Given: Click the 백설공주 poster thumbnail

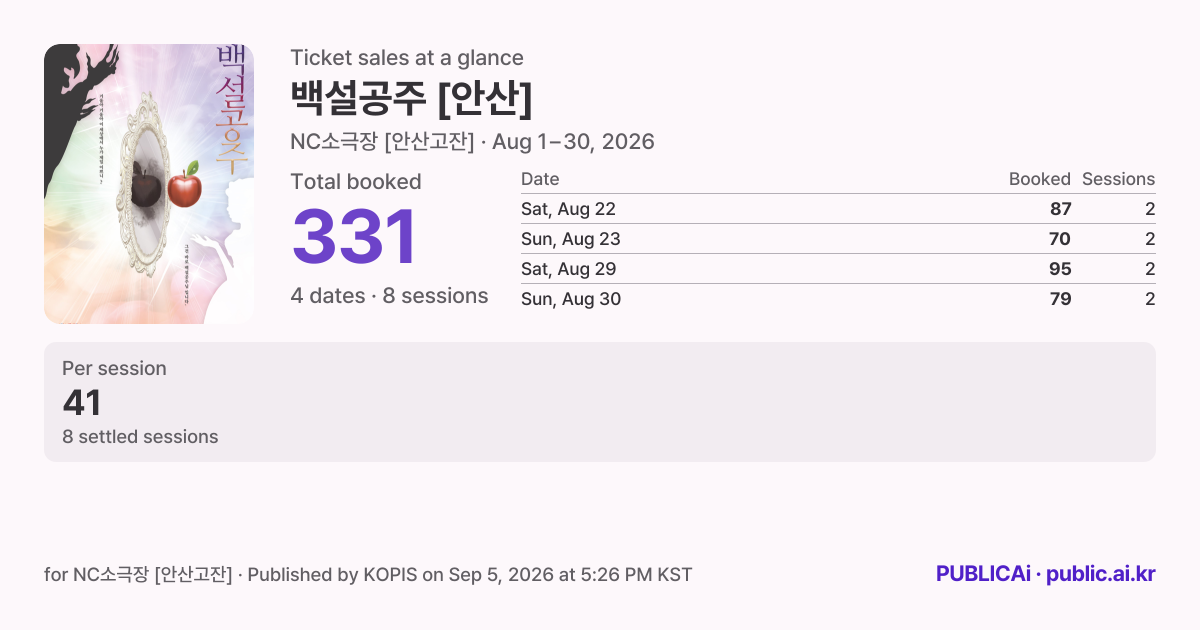Looking at the screenshot, I should point(149,184).
